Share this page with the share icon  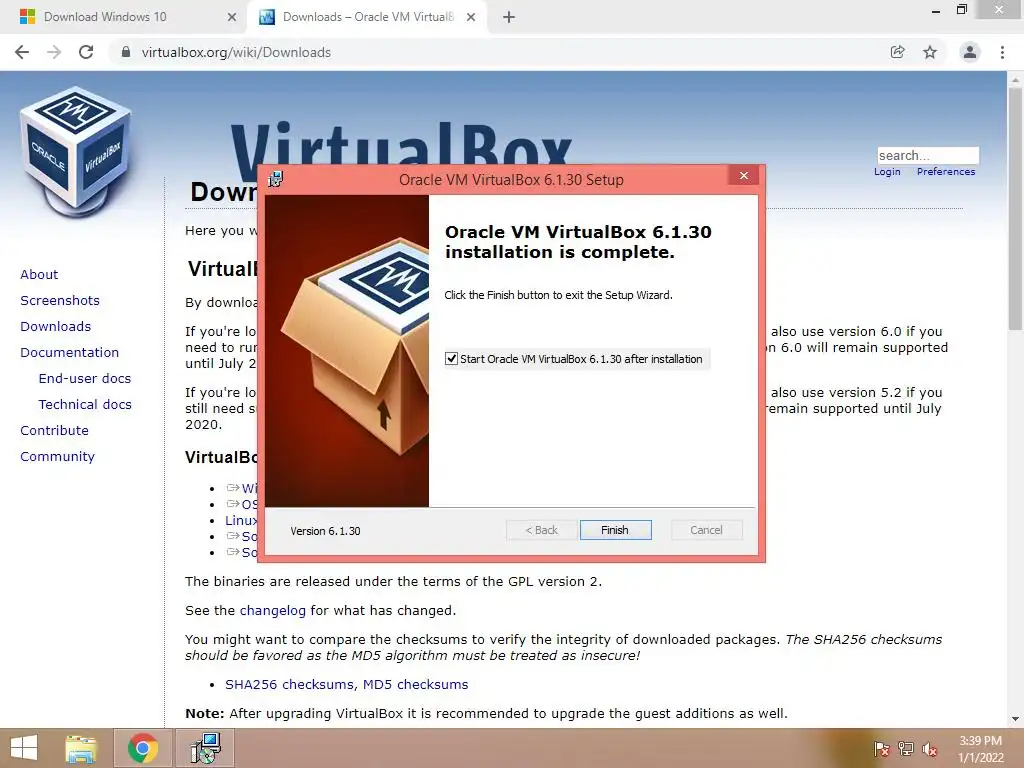click(898, 52)
